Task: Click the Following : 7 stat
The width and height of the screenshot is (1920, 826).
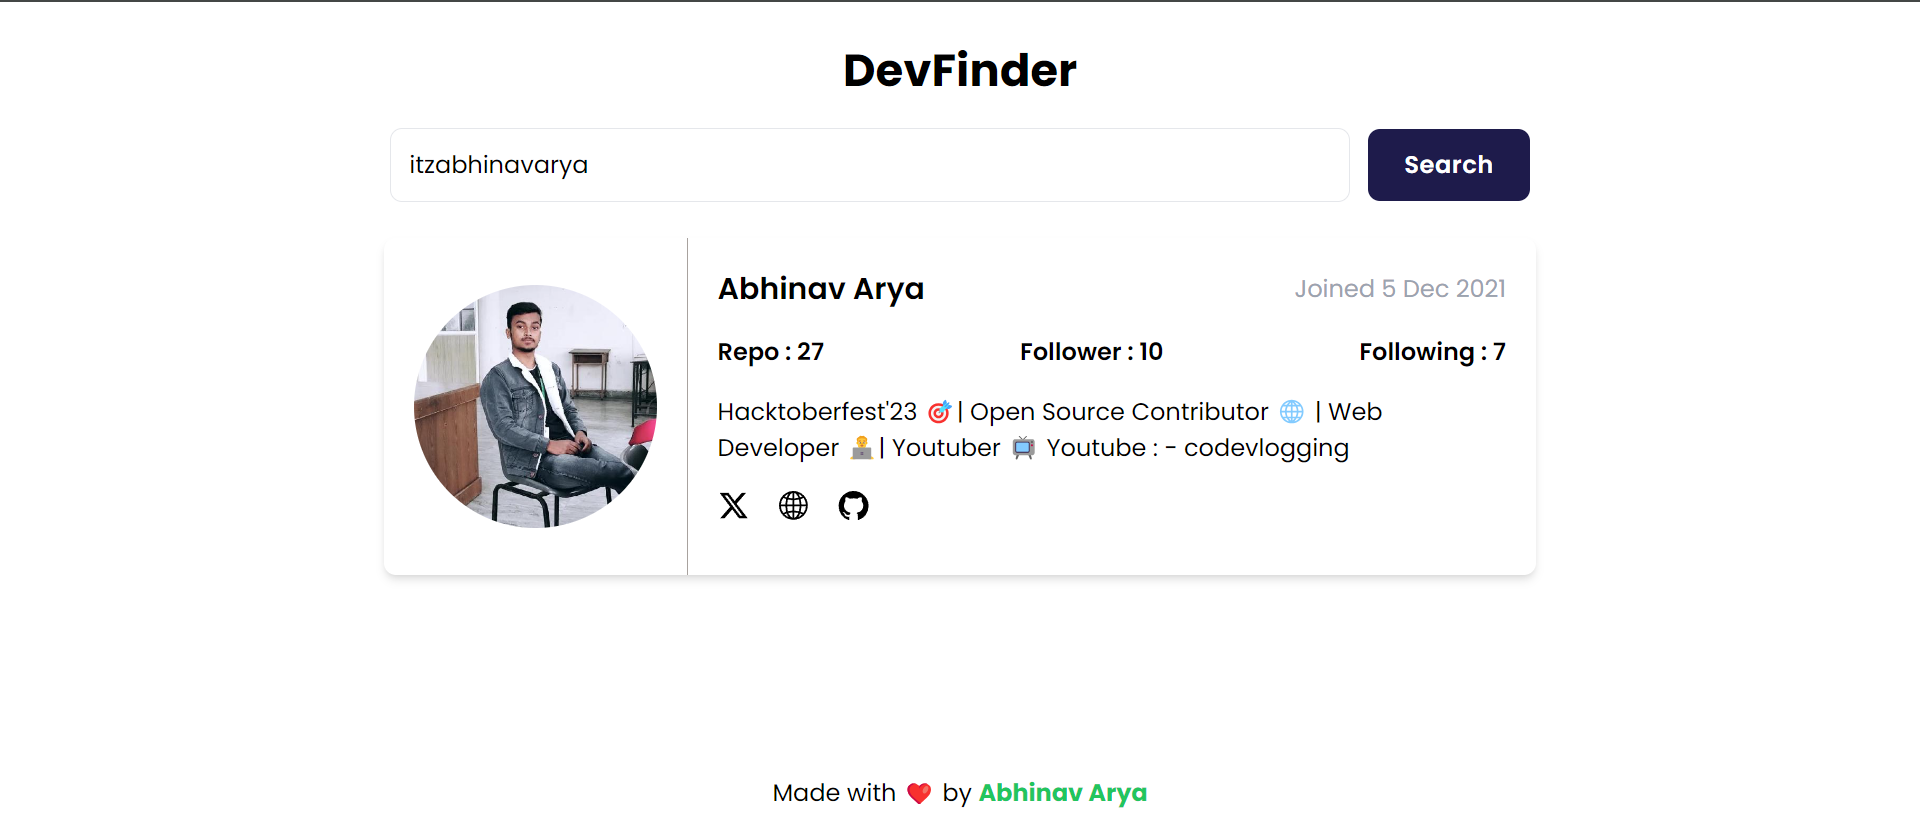Action: [x=1432, y=352]
